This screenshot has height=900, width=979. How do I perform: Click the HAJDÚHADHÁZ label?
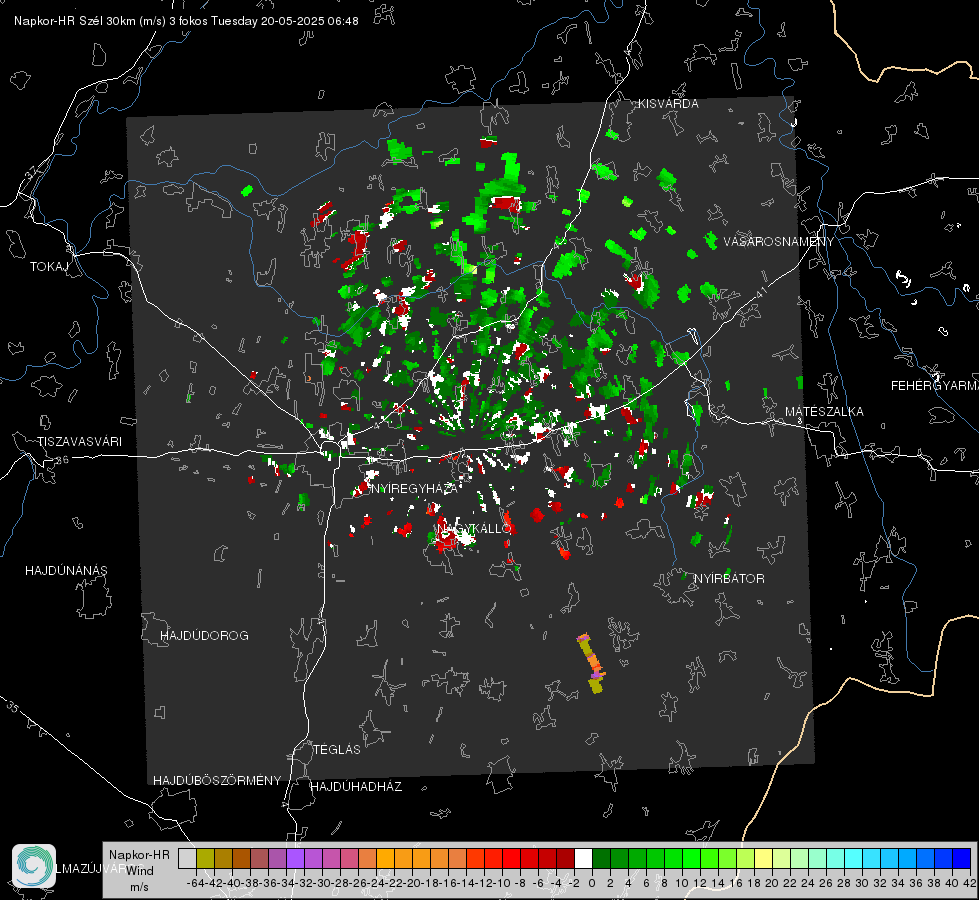pos(356,786)
